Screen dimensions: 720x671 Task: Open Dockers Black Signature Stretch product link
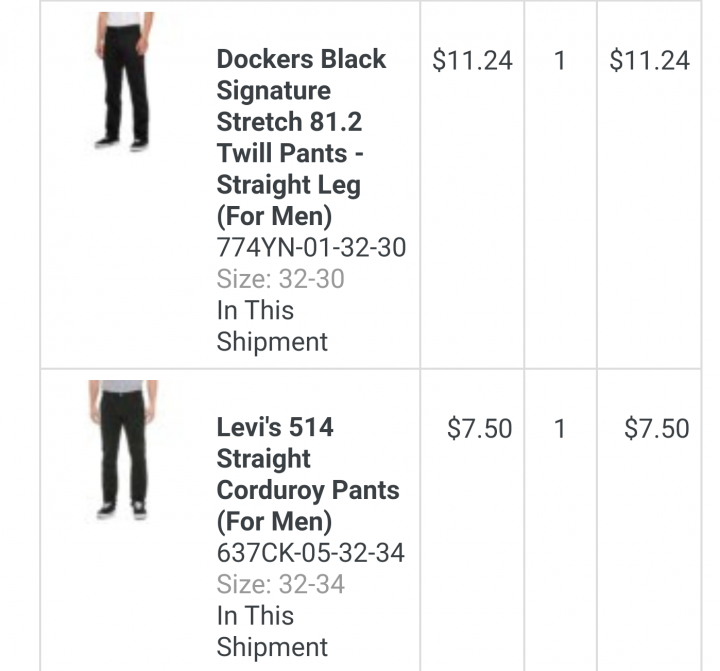[x=301, y=137]
